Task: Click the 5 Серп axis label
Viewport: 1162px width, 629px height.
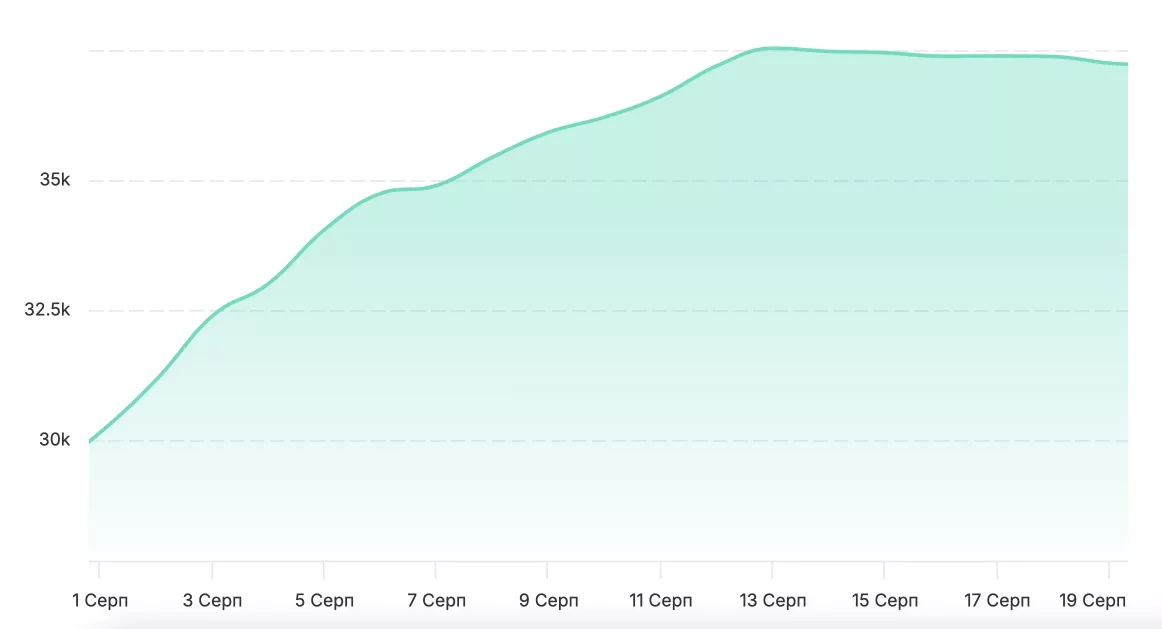Action: (325, 600)
